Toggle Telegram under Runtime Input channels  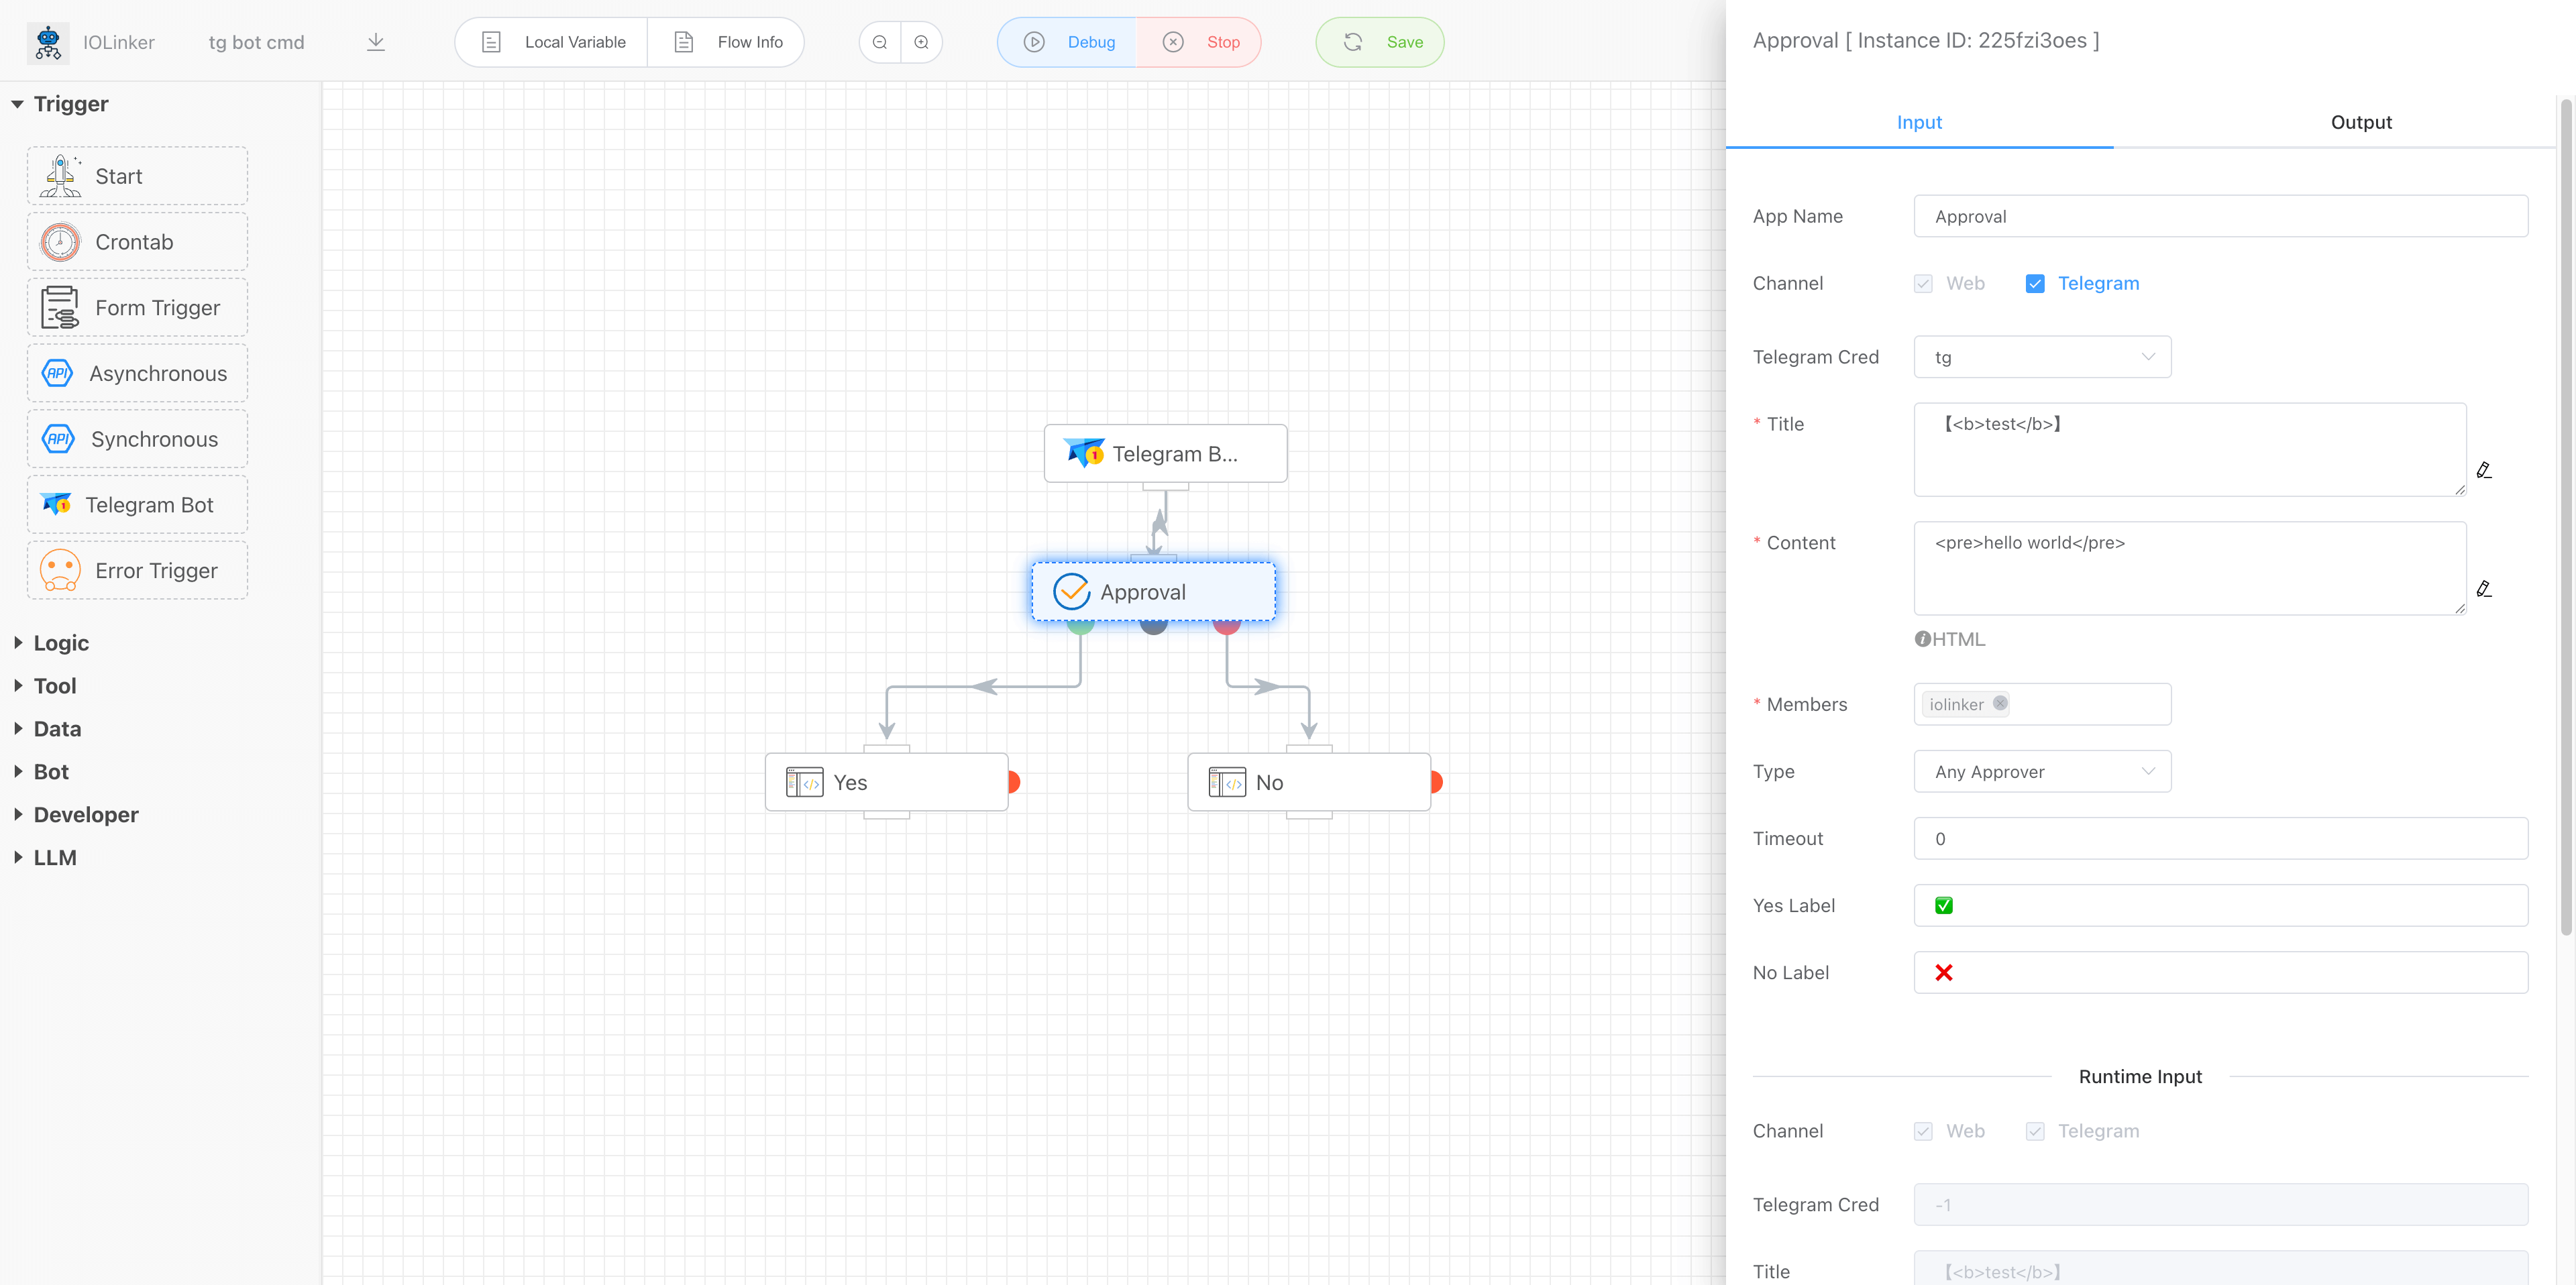tap(2035, 1130)
